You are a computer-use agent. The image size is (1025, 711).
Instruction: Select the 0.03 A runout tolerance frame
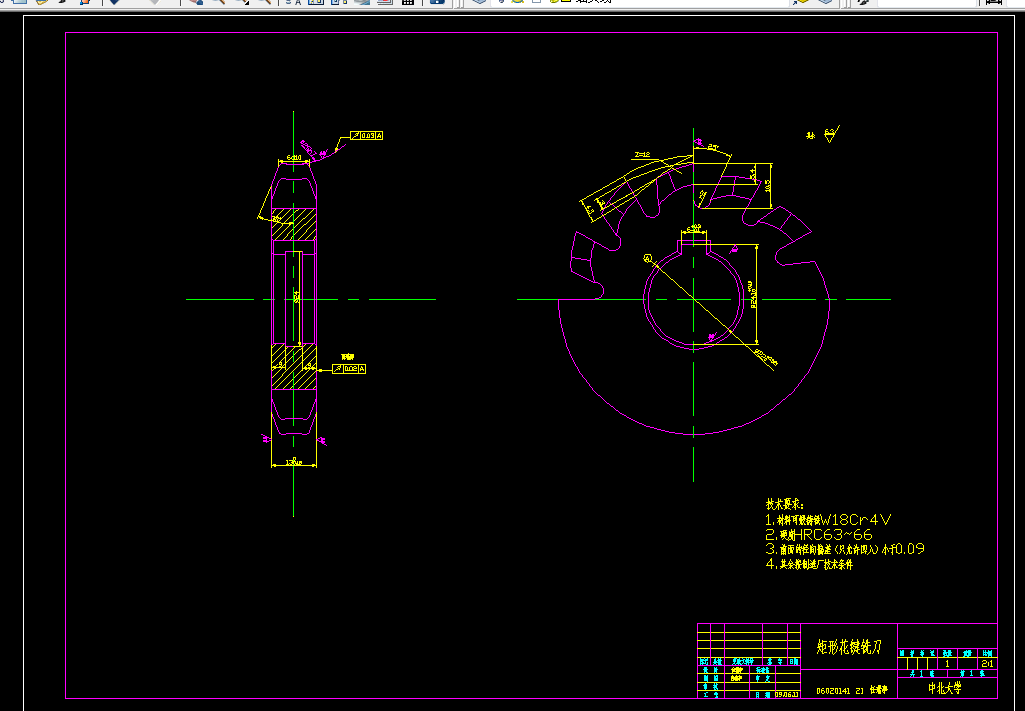pos(366,135)
